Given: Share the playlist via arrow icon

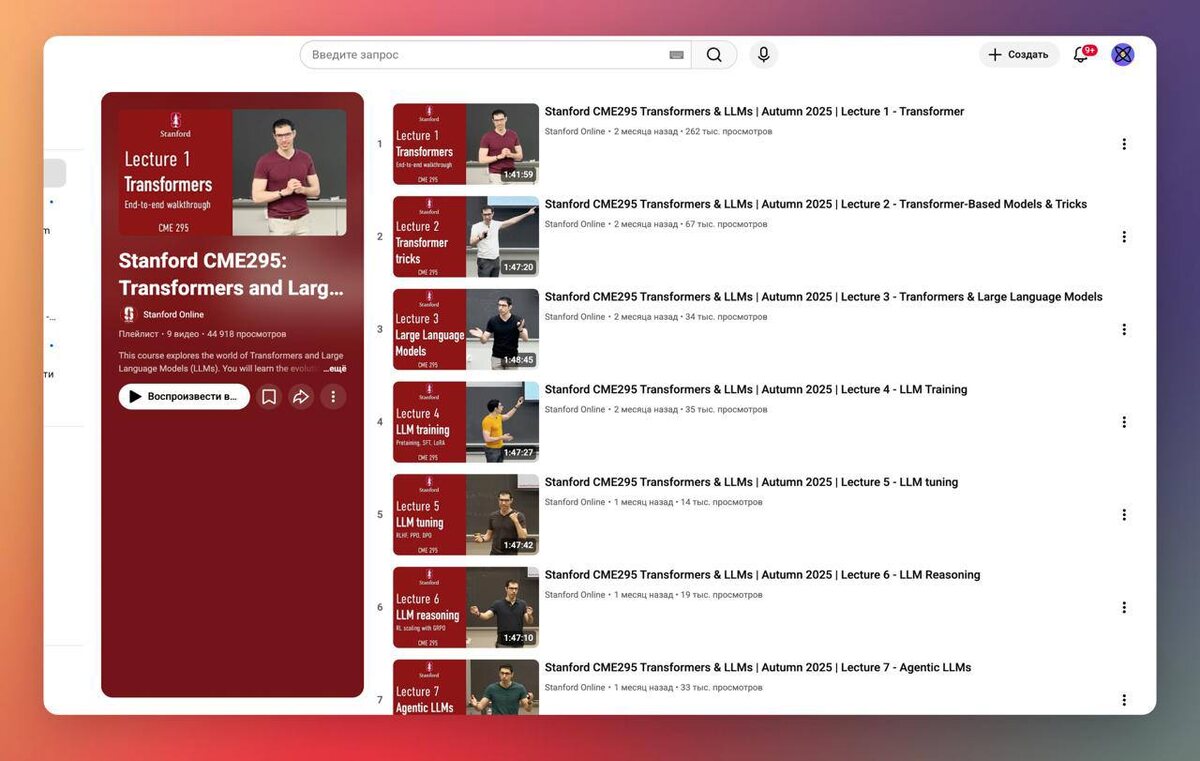Looking at the screenshot, I should pyautogui.click(x=301, y=397).
